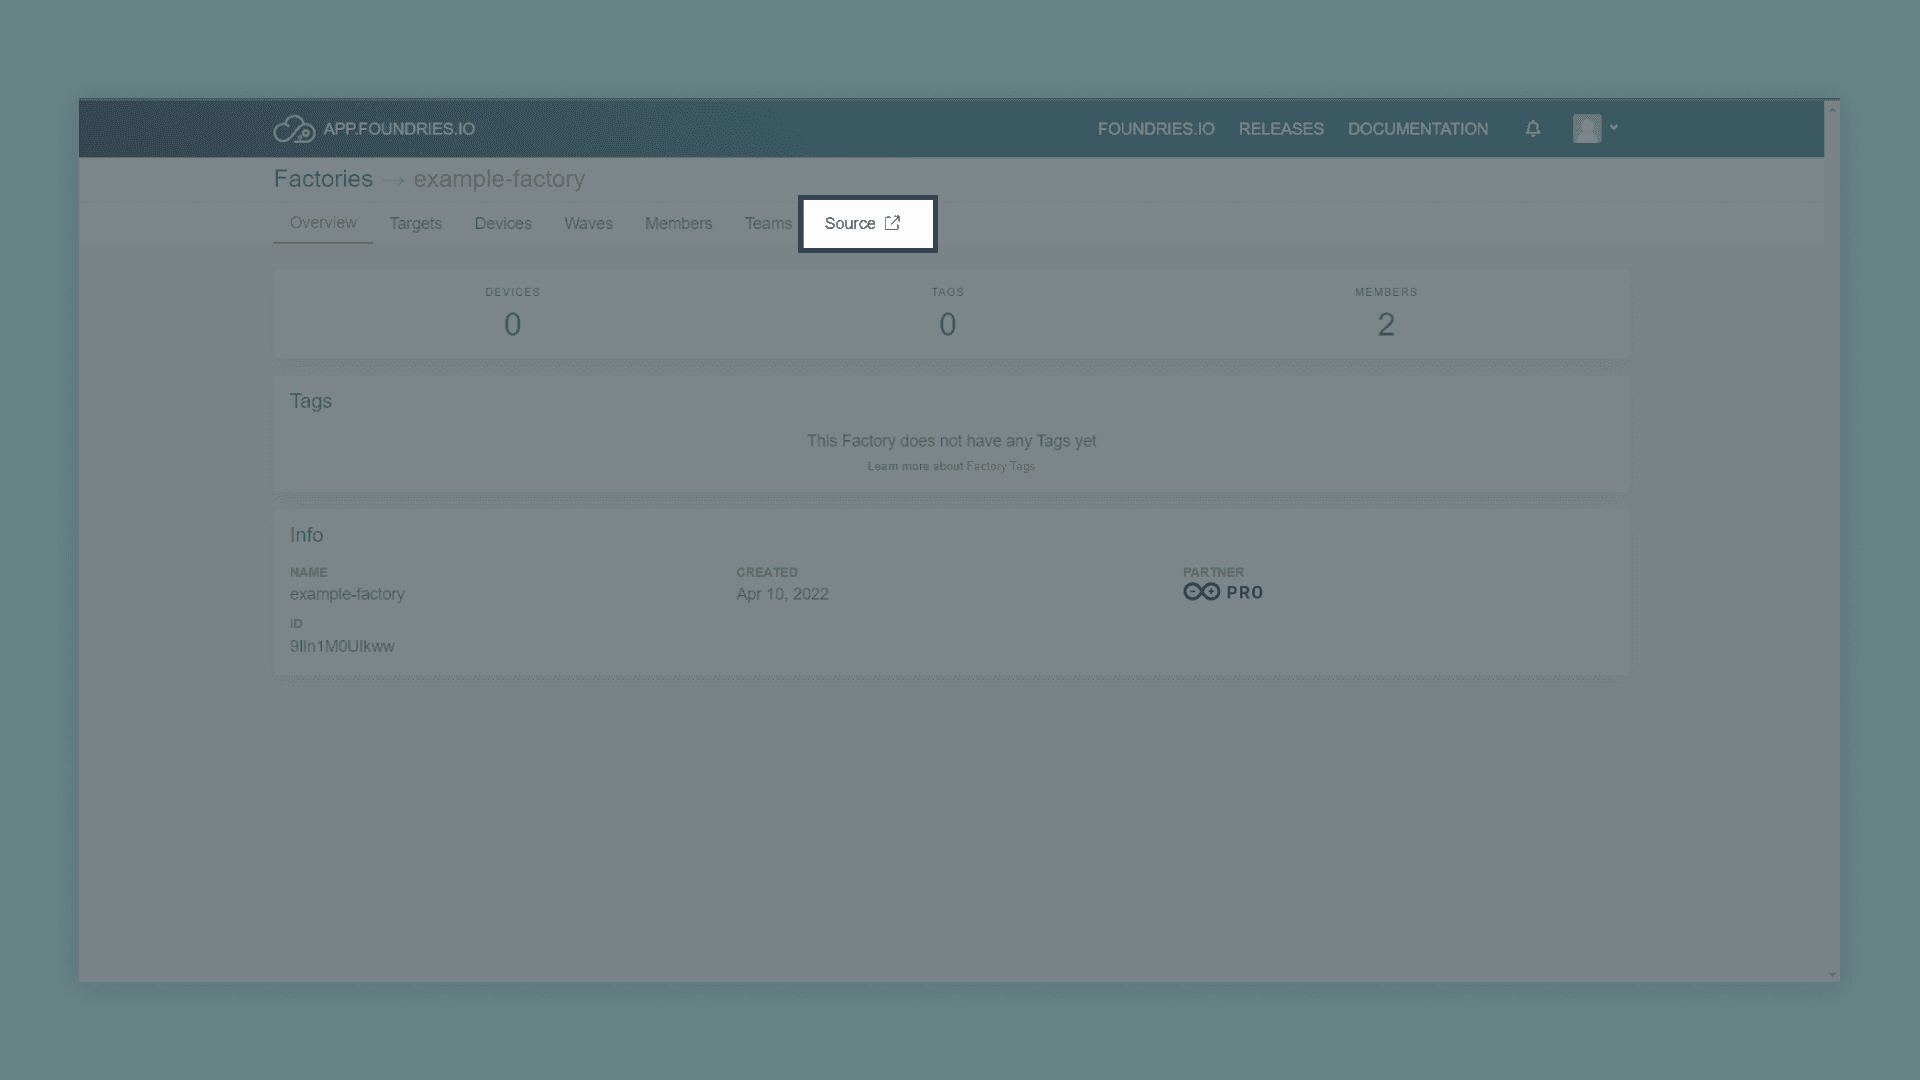Open the Teams tab
The height and width of the screenshot is (1080, 1920).
(x=767, y=224)
